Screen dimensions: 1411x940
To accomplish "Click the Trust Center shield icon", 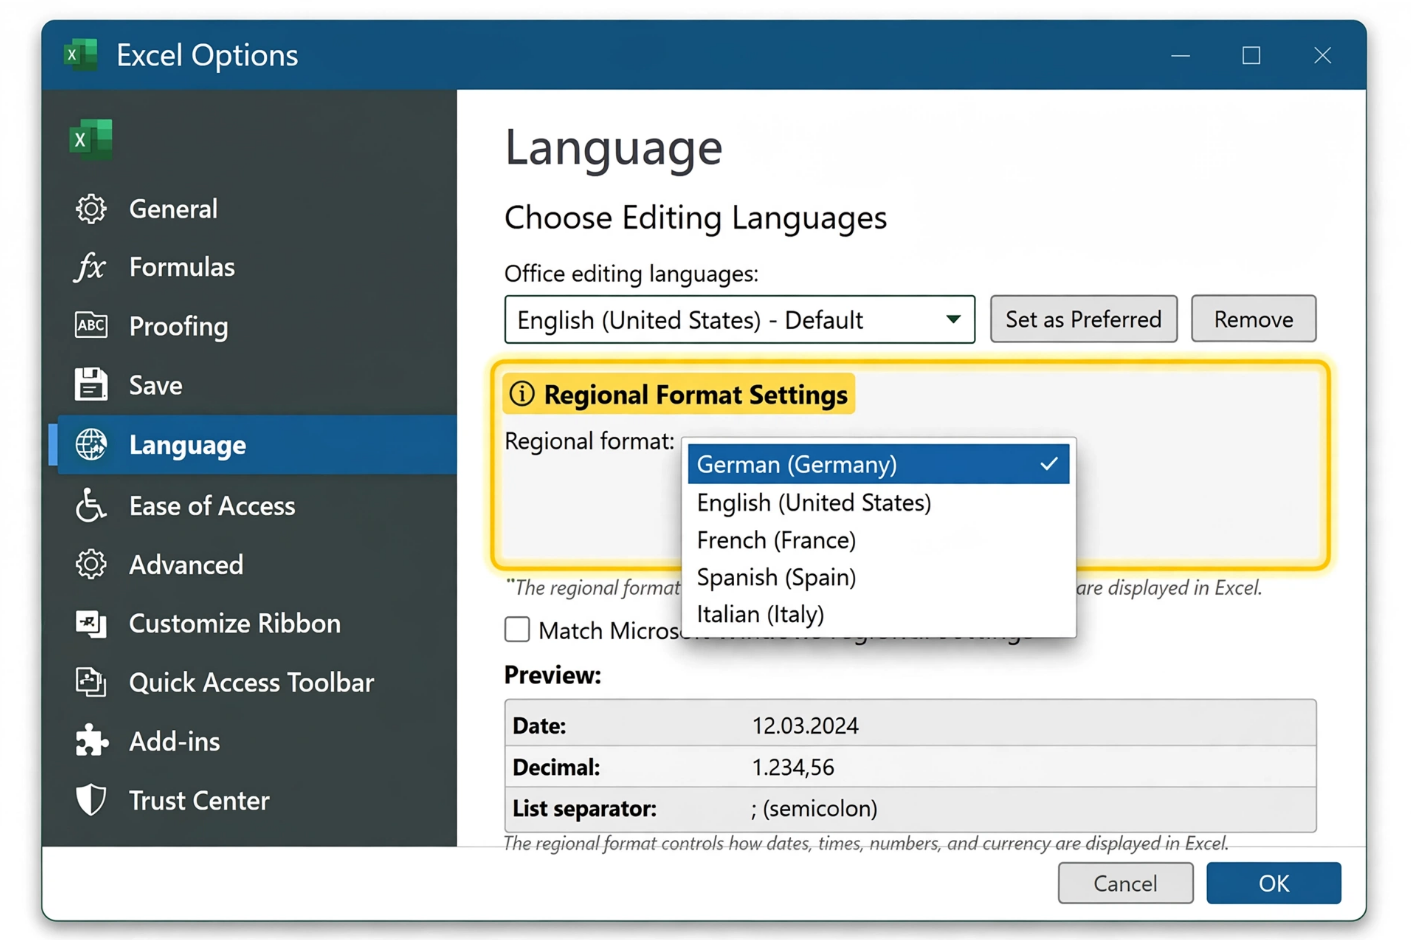I will pos(91,800).
